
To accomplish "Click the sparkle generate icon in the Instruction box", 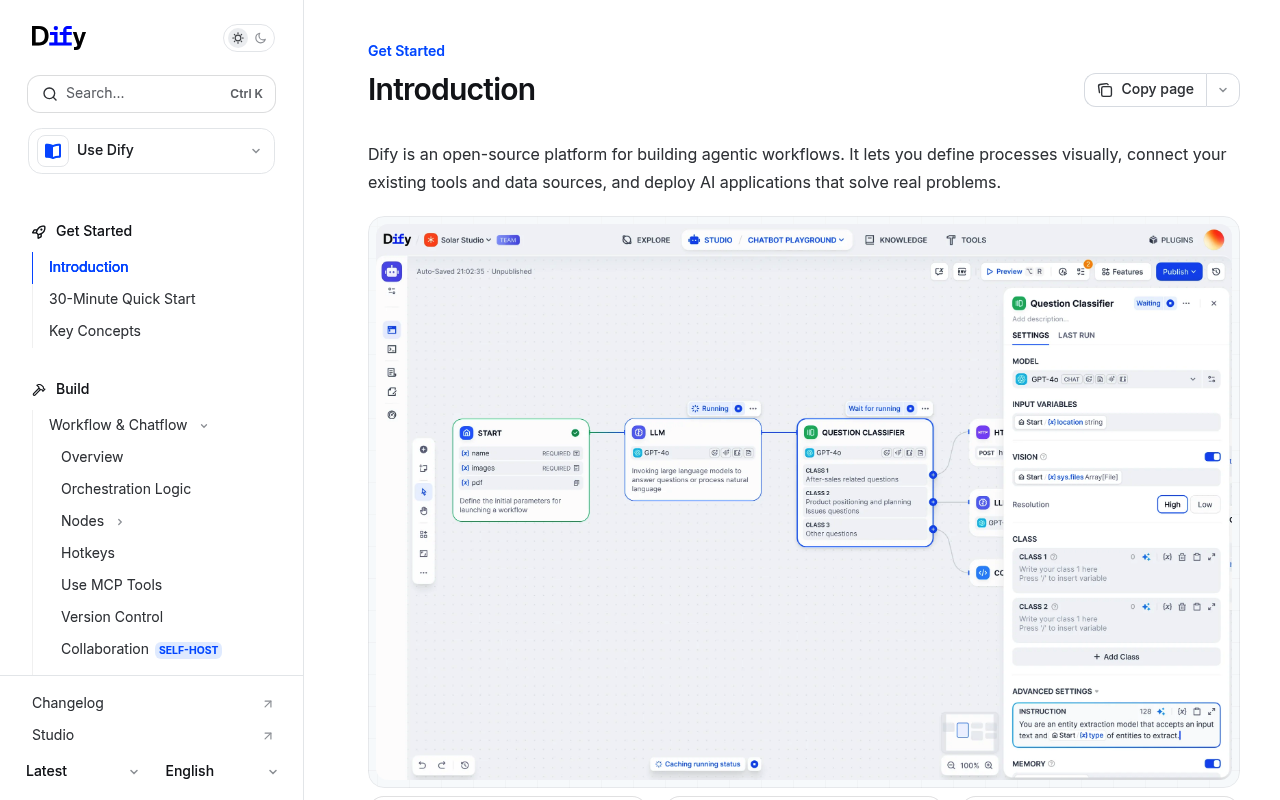I will pos(1161,711).
